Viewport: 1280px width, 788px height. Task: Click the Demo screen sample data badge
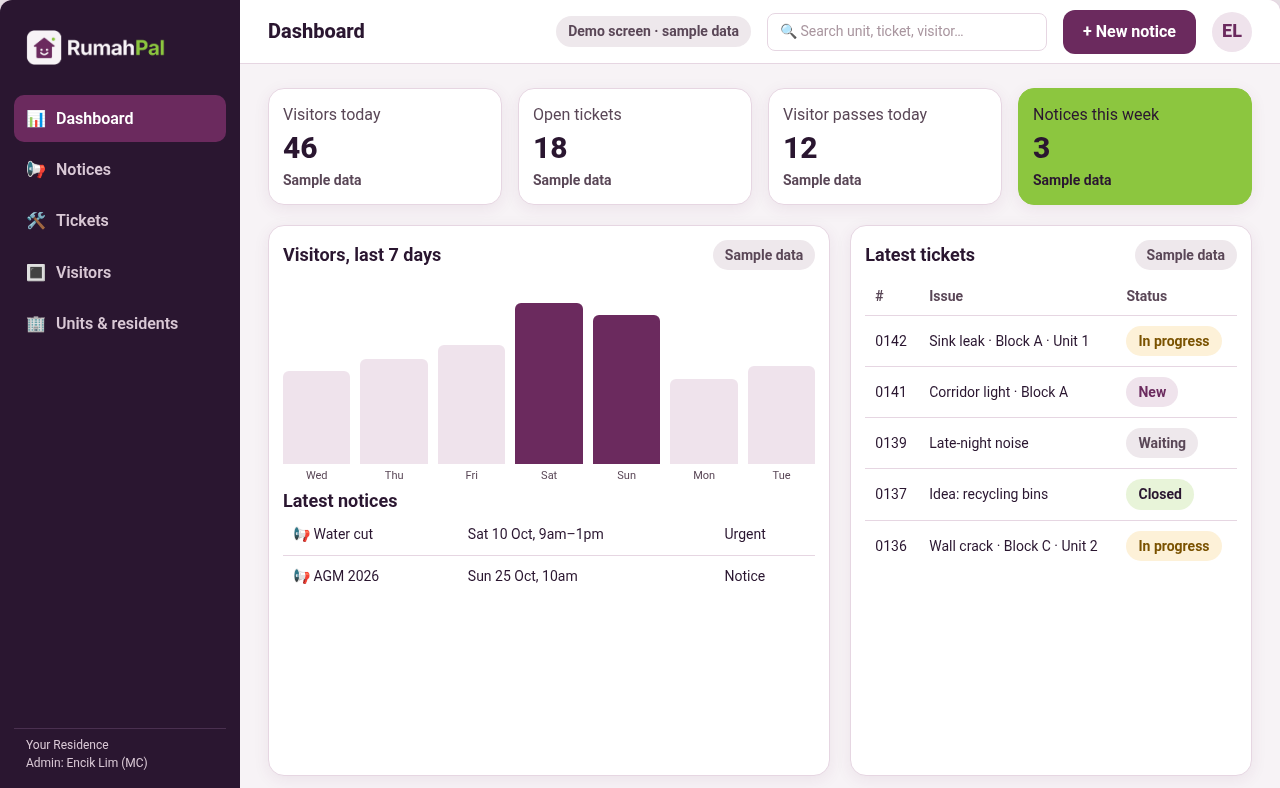[653, 31]
